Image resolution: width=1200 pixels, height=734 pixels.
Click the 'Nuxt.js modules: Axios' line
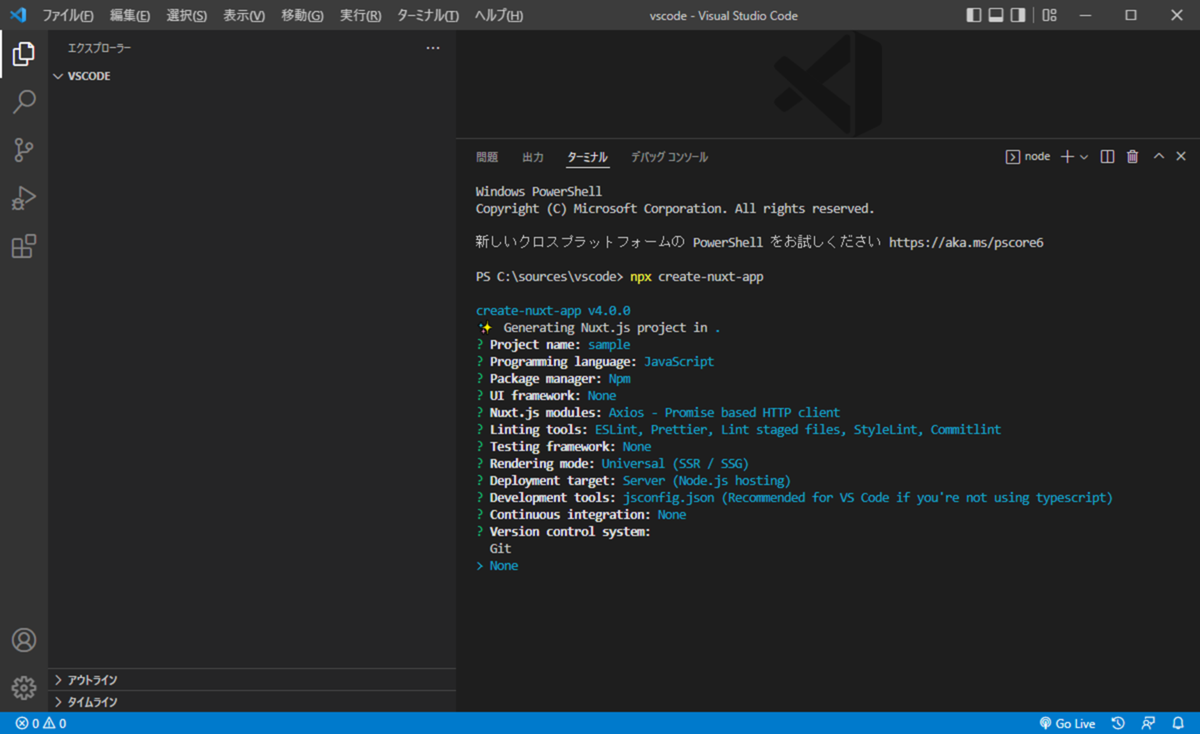[x=658, y=413]
